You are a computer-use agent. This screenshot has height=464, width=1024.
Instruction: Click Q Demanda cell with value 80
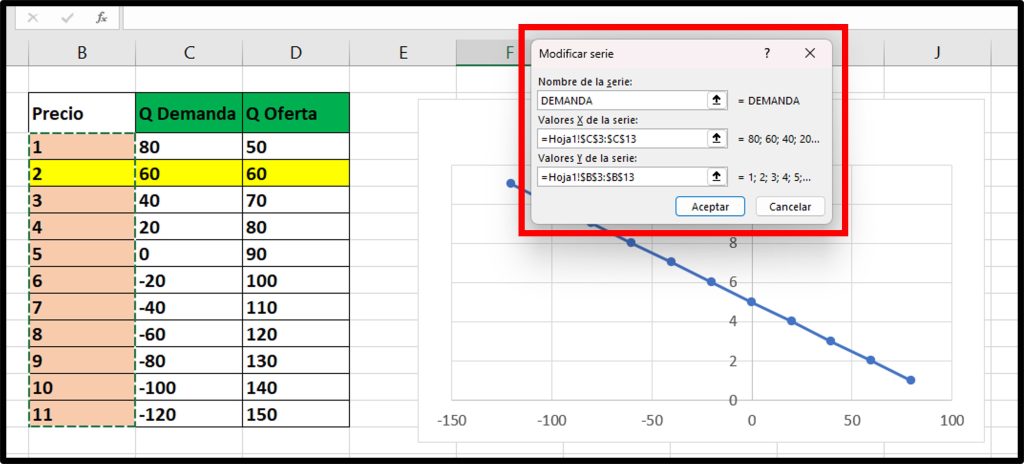pyautogui.click(x=189, y=146)
